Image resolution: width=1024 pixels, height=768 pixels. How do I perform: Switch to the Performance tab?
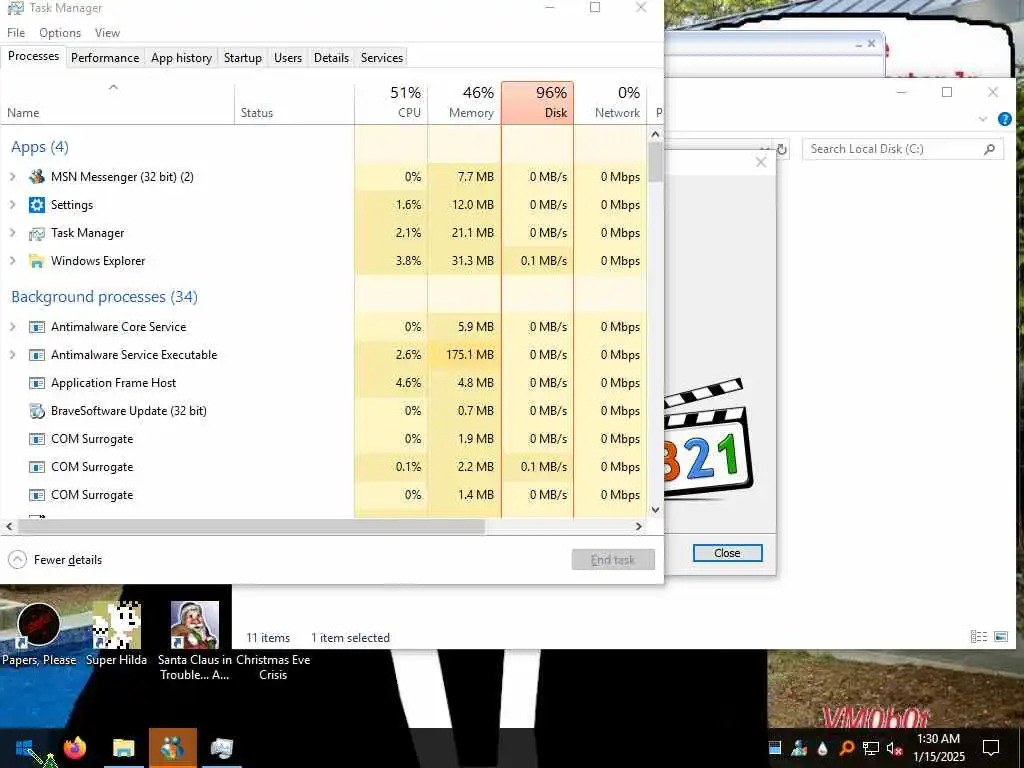(105, 57)
